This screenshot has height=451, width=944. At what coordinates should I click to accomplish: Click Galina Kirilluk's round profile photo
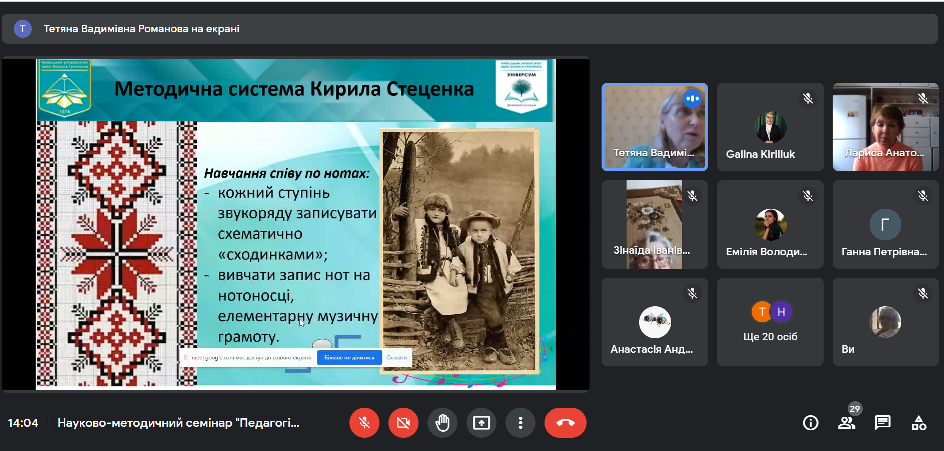770,127
